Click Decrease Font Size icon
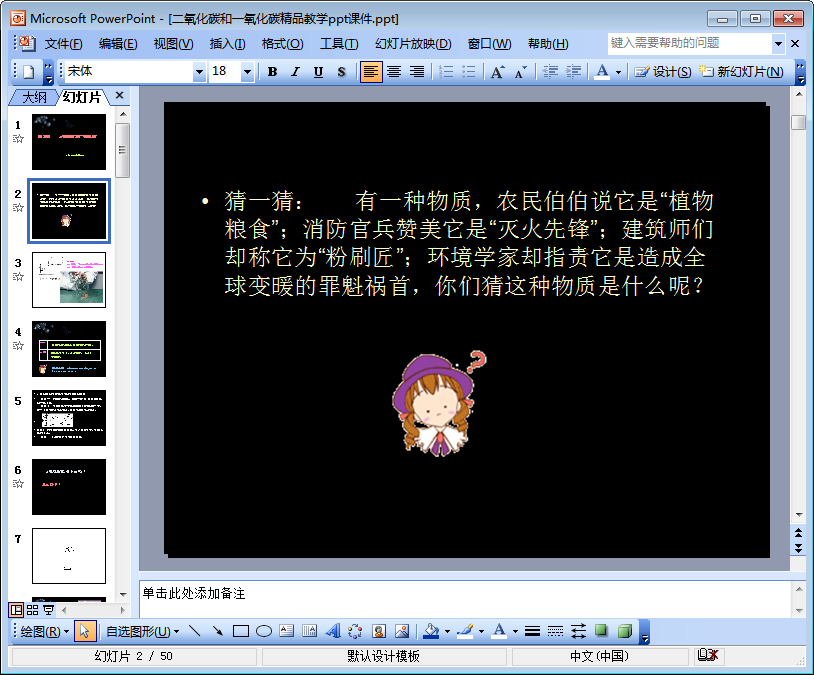Image resolution: width=814 pixels, height=675 pixels. (x=520, y=72)
